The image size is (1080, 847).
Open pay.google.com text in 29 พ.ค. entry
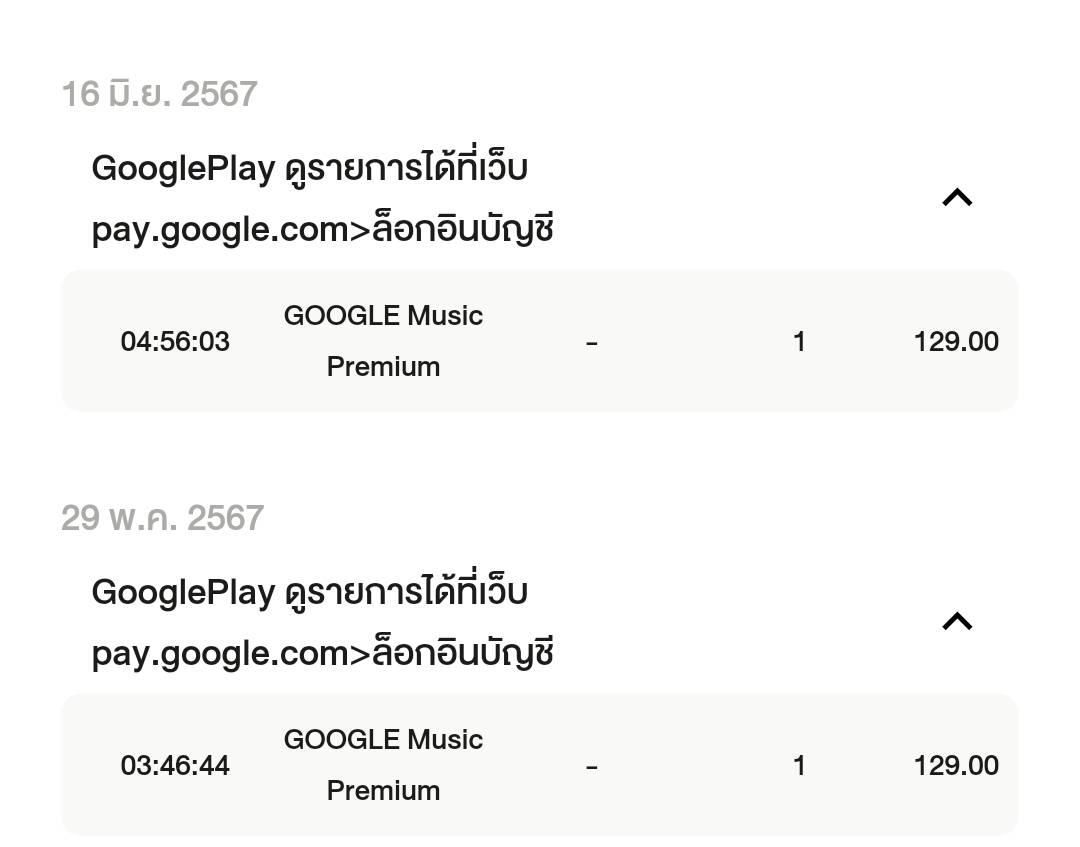[x=220, y=654]
